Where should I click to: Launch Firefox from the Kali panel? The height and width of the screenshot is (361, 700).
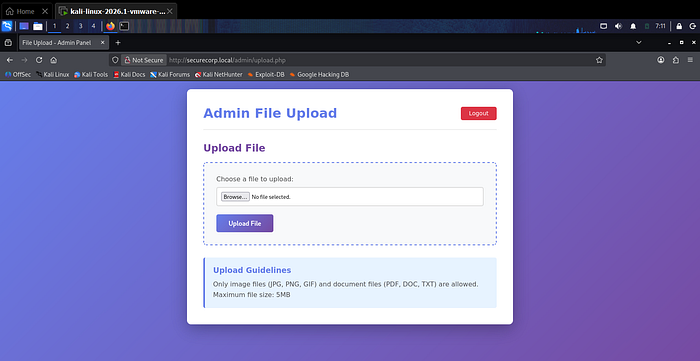tap(110, 26)
